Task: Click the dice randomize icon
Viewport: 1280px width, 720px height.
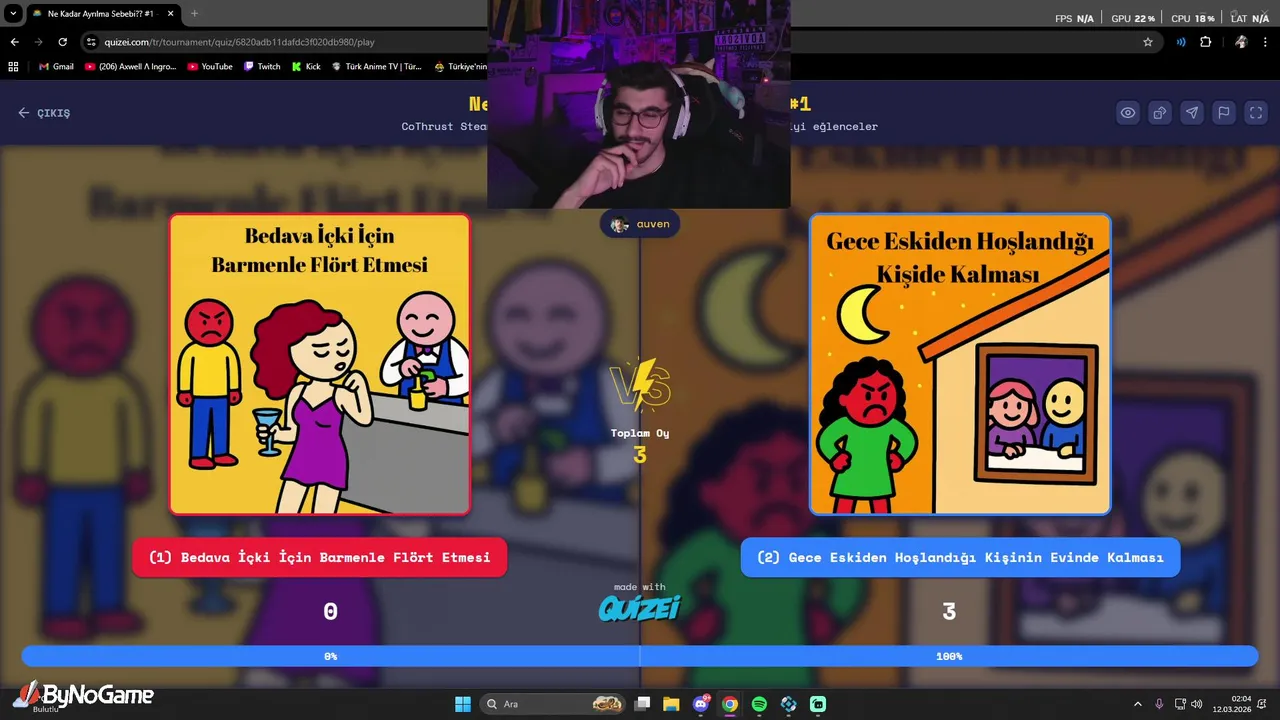Action: [1160, 113]
